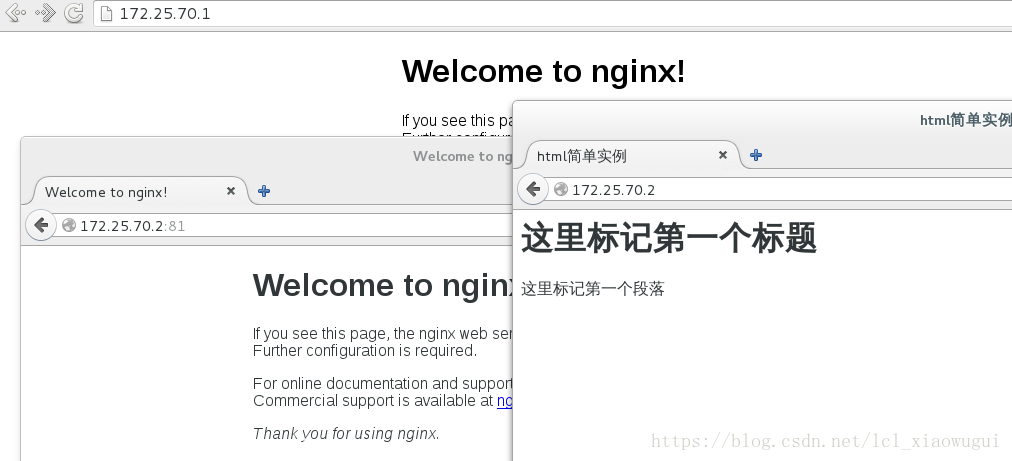The height and width of the screenshot is (461, 1012).
Task: Focus the 172.25.70.1 address bar
Action: click(x=552, y=14)
